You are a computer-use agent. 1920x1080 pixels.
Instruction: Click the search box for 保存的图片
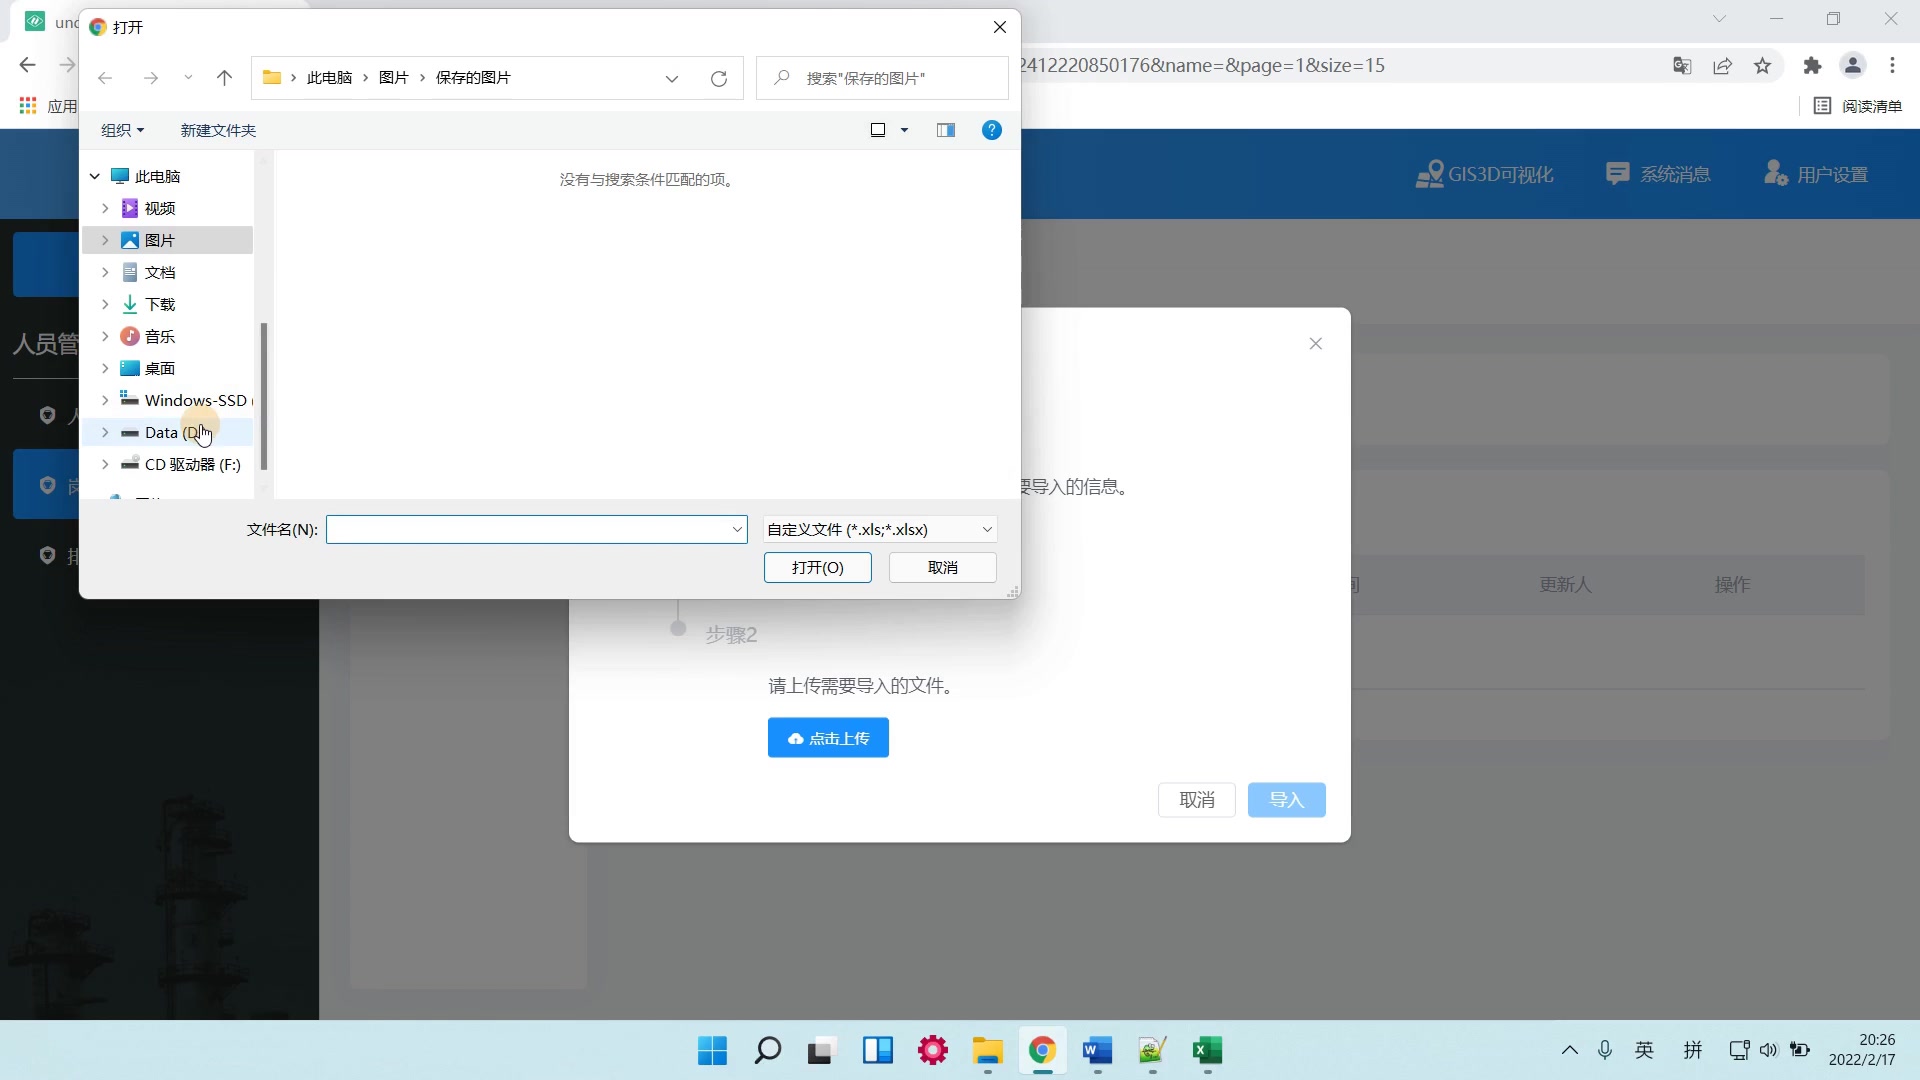(882, 78)
